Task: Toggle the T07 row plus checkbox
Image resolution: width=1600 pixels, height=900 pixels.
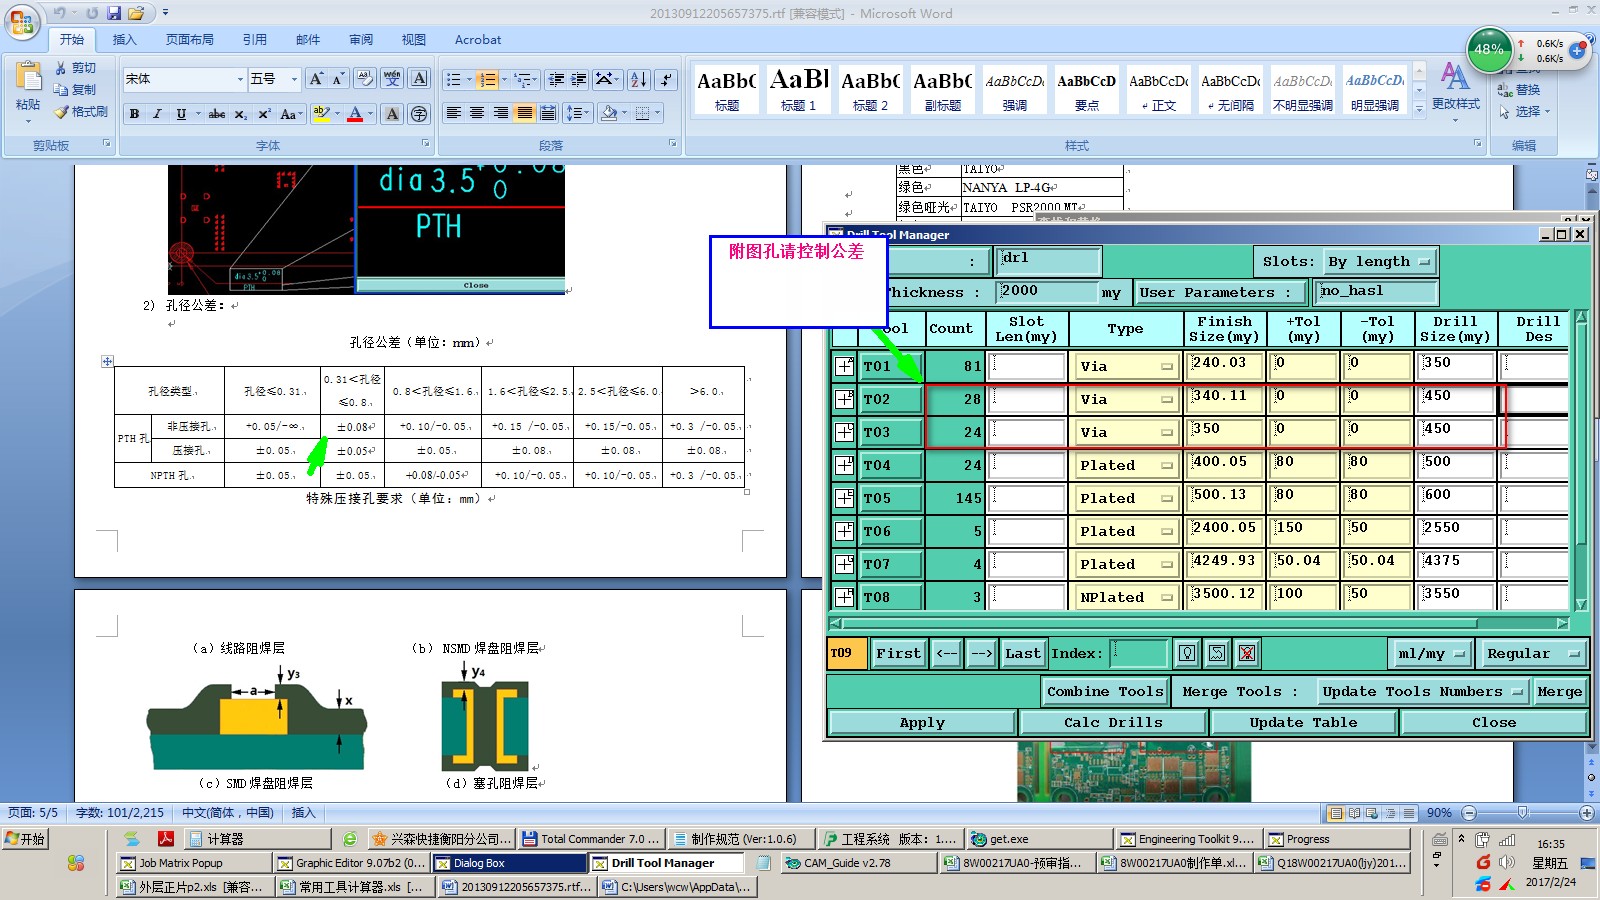Action: point(844,564)
